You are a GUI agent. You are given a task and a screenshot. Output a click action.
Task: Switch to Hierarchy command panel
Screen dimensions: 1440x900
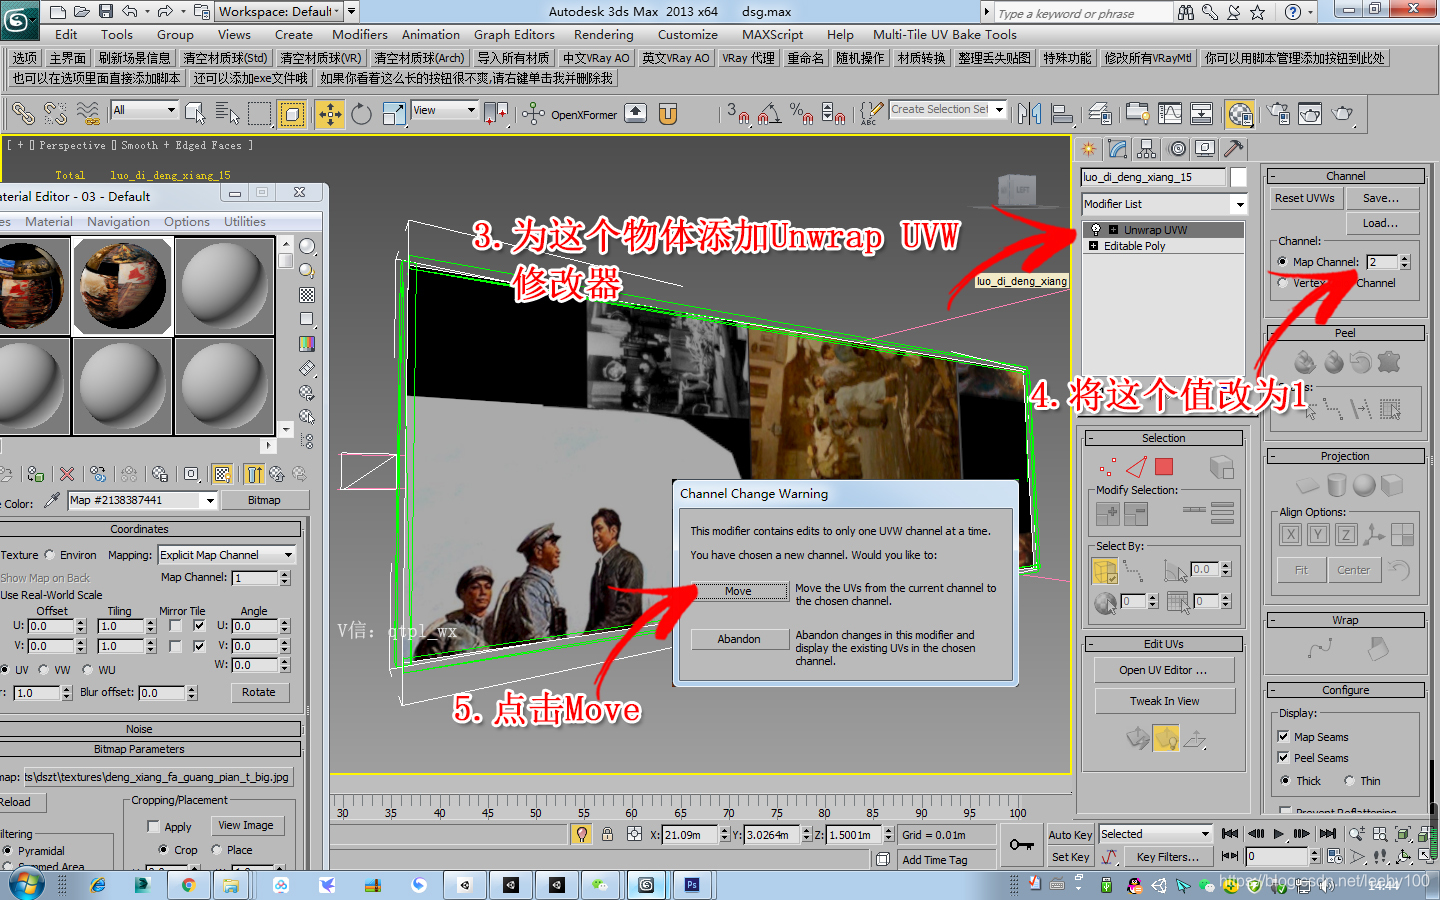click(1147, 149)
